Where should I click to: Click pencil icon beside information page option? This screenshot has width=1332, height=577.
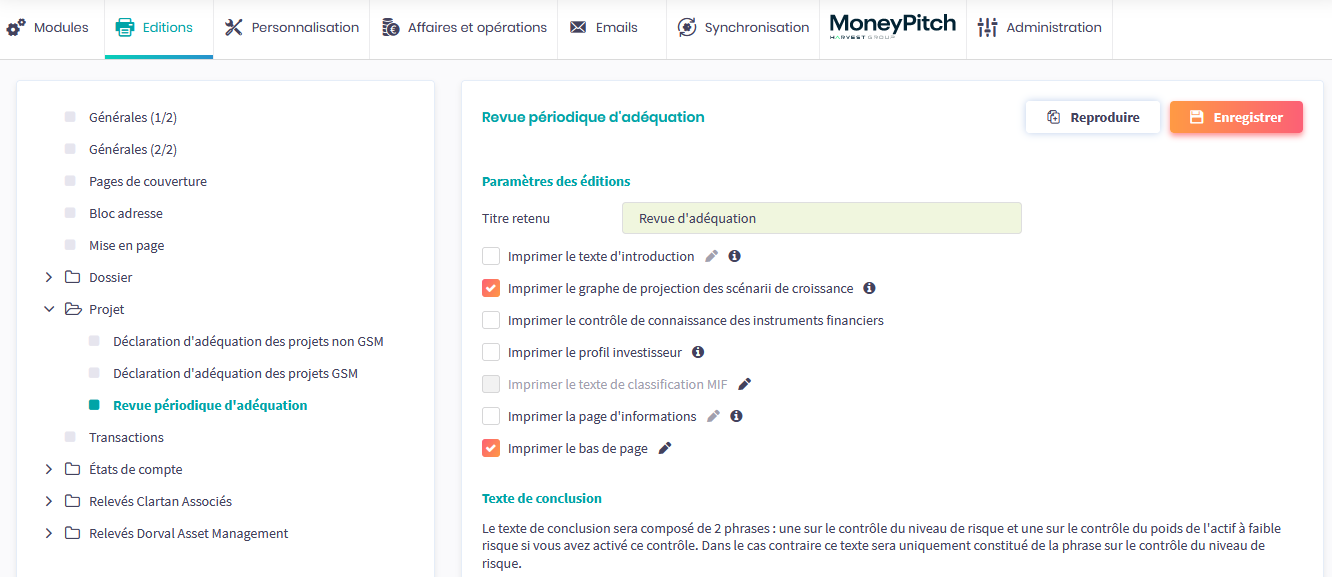[x=713, y=416]
